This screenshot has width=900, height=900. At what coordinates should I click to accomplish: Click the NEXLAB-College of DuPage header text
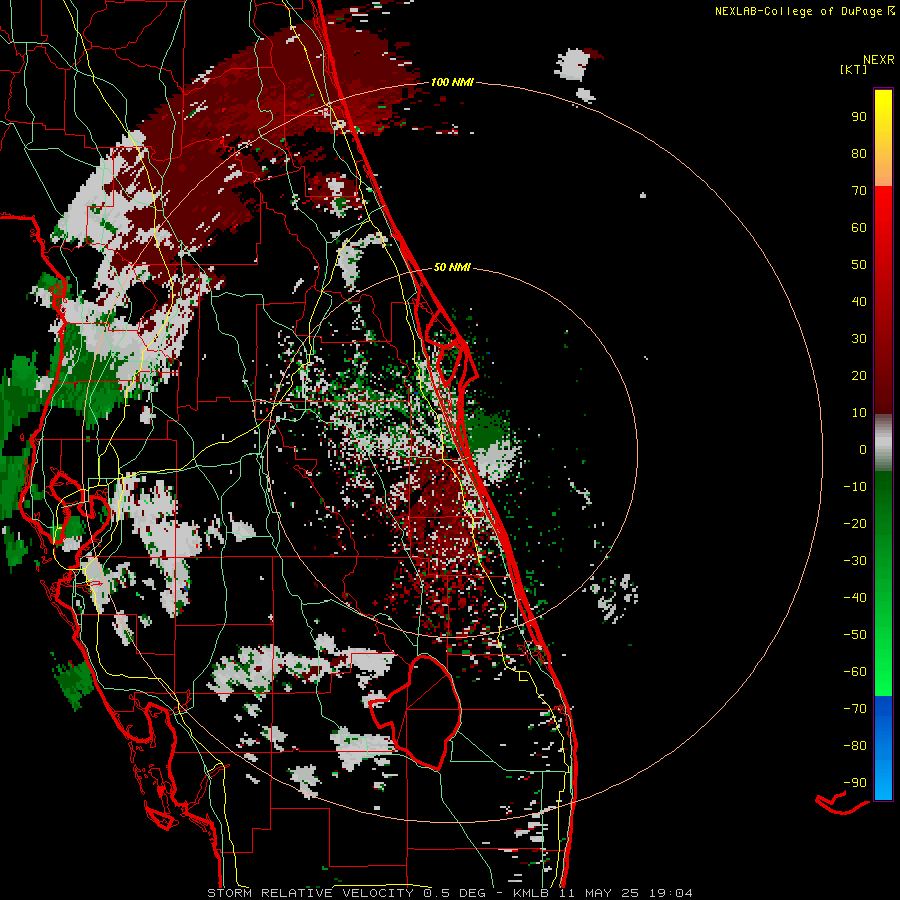pos(801,11)
